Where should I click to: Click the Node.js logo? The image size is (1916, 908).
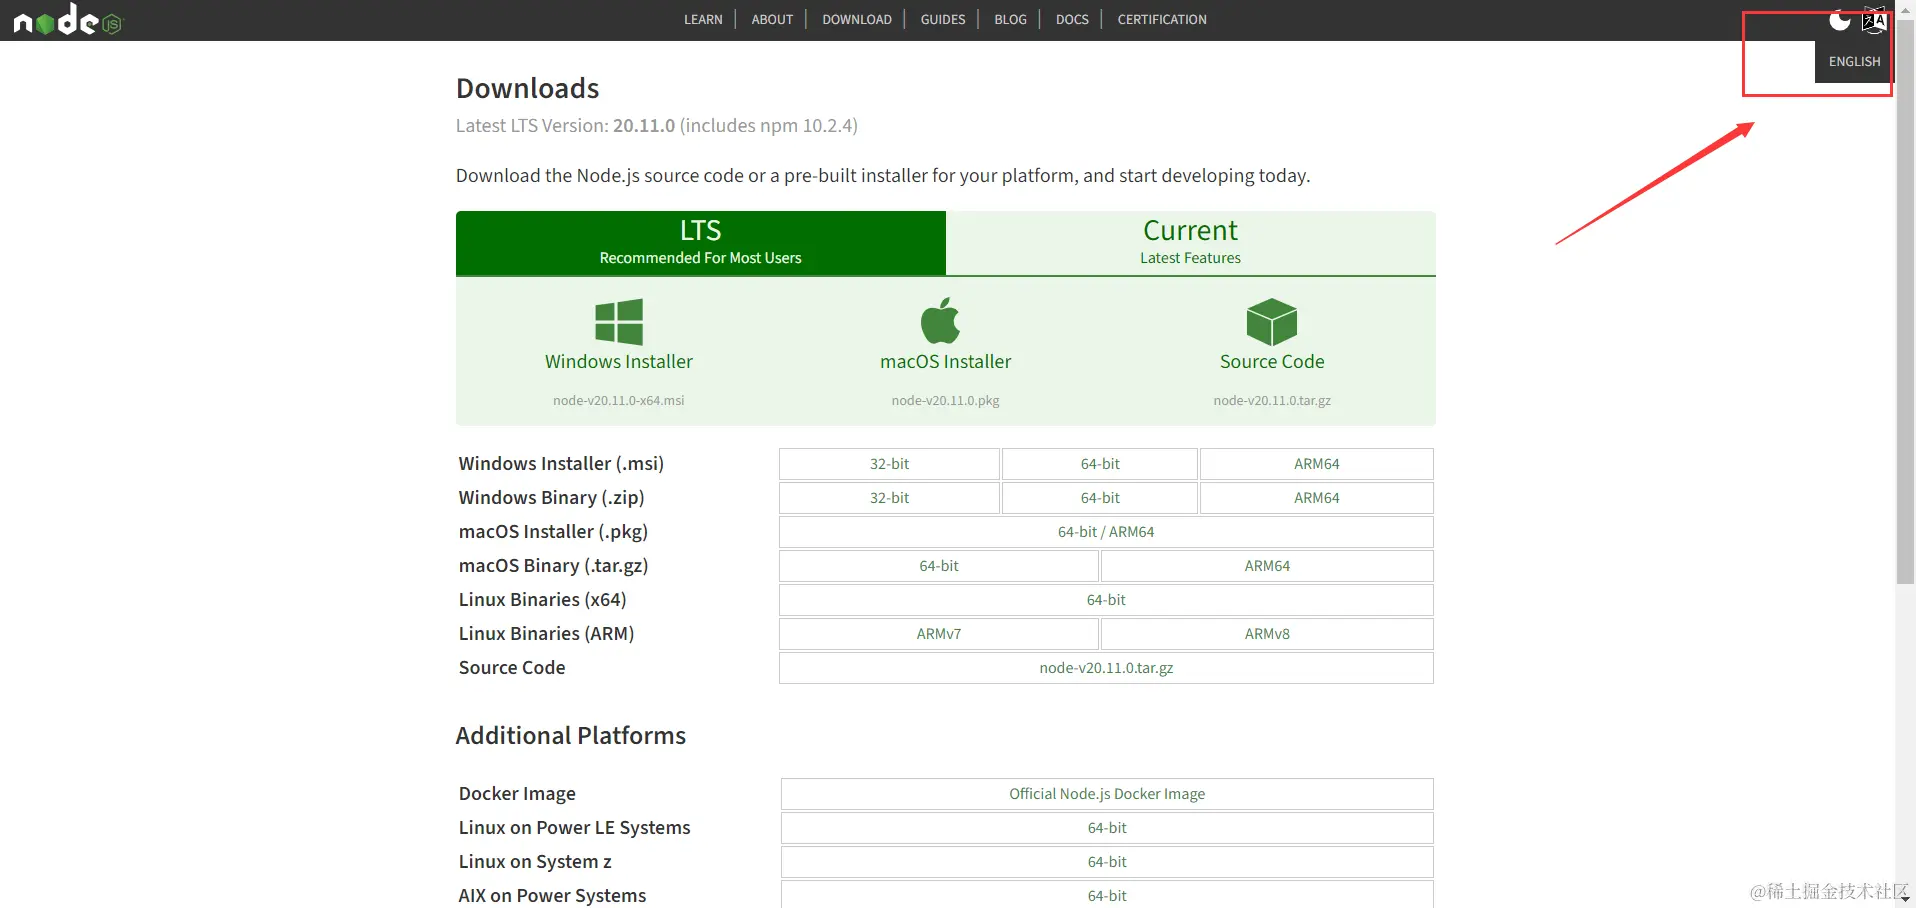tap(68, 20)
